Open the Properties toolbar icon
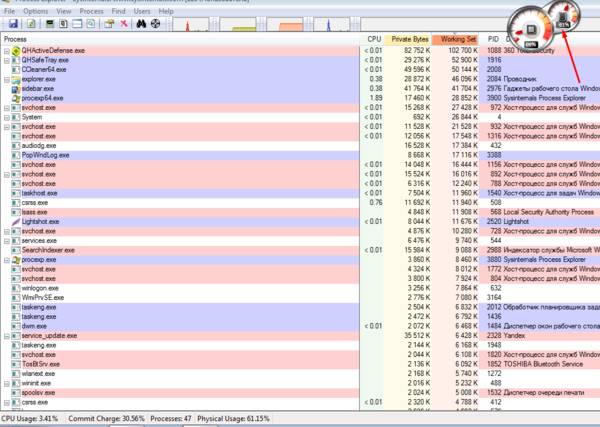The height and width of the screenshot is (427, 600). (109, 24)
